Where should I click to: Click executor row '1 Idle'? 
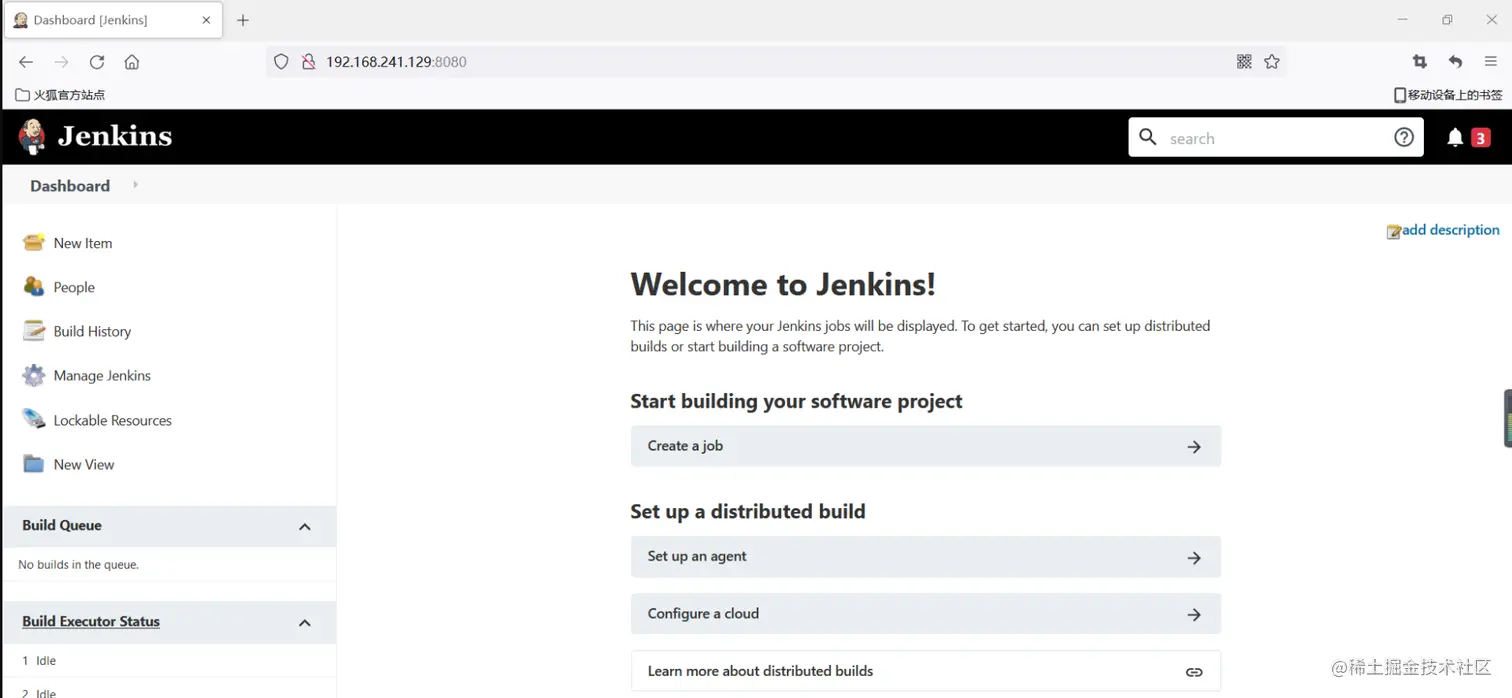tap(39, 661)
